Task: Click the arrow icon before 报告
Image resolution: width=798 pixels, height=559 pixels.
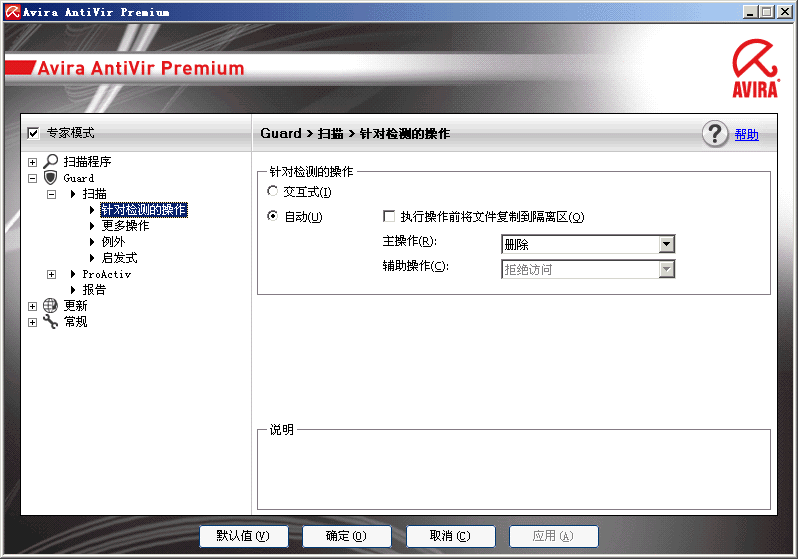Action: pyautogui.click(x=73, y=290)
